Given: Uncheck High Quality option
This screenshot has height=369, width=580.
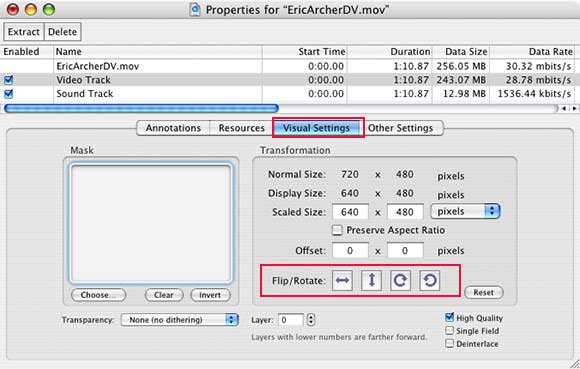Looking at the screenshot, I should tap(449, 317).
